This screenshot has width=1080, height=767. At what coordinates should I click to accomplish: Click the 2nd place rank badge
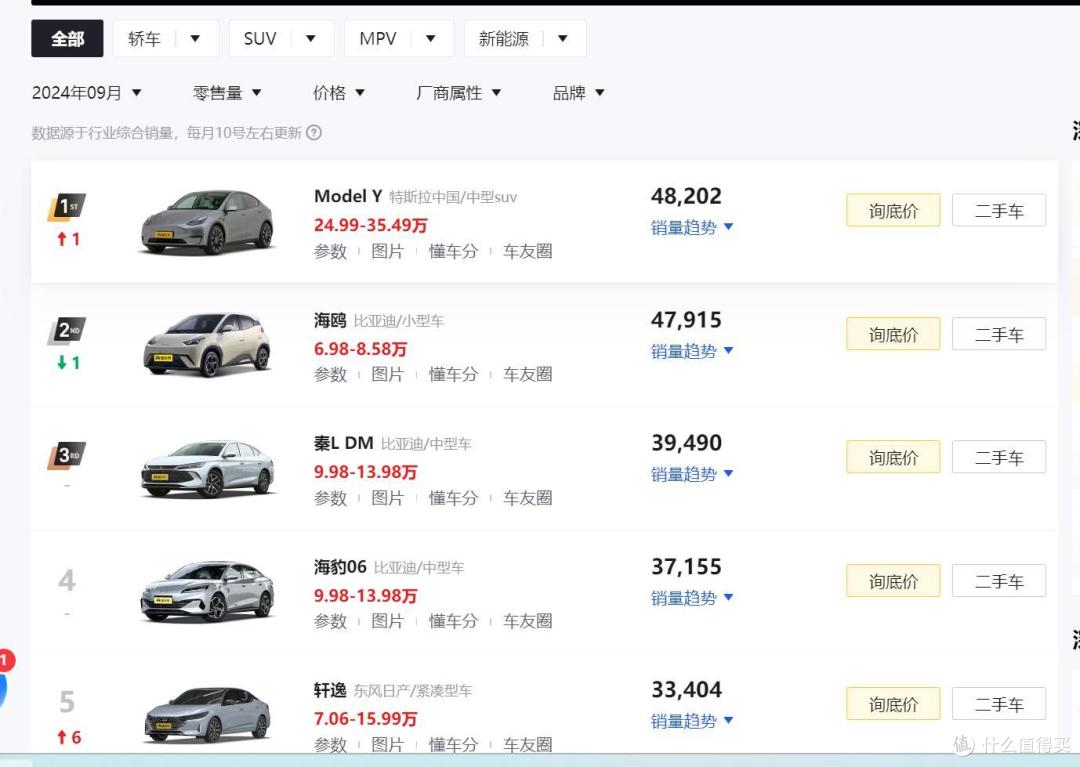(x=67, y=330)
